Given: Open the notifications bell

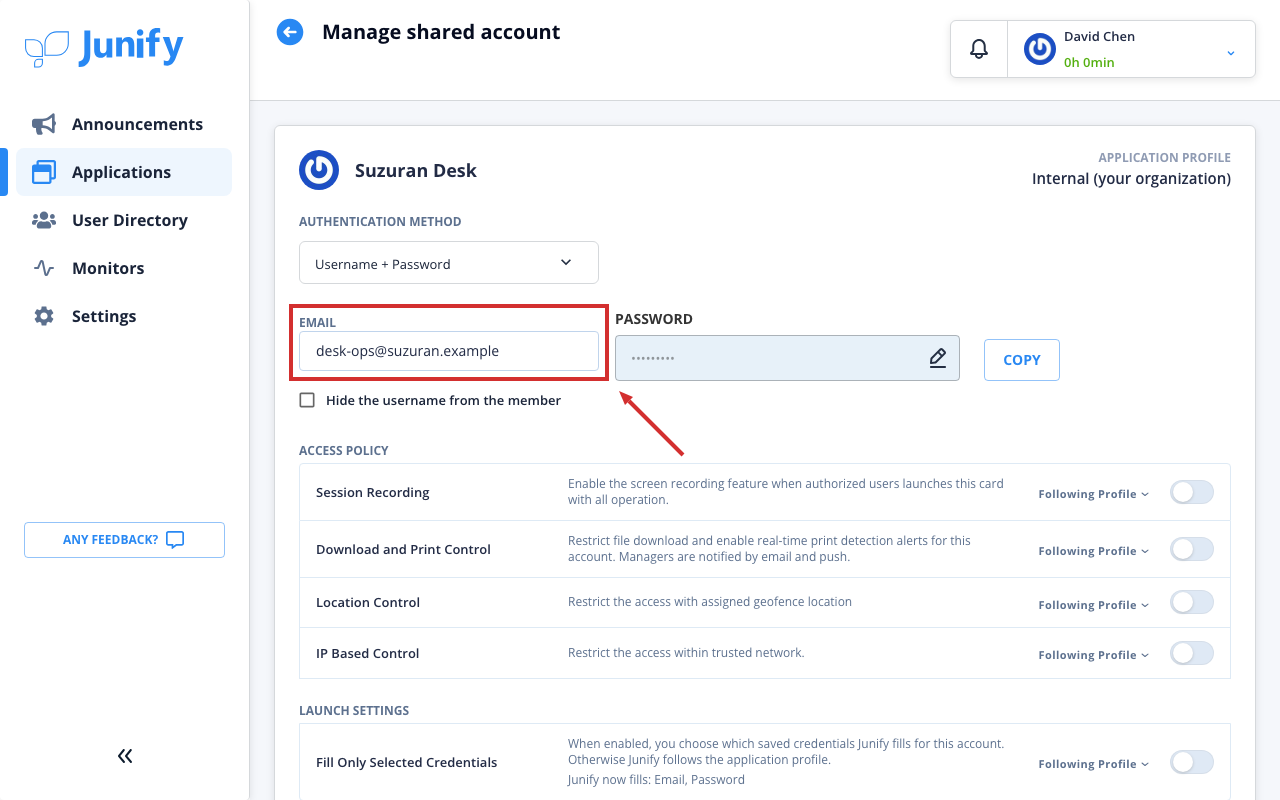Looking at the screenshot, I should point(979,49).
